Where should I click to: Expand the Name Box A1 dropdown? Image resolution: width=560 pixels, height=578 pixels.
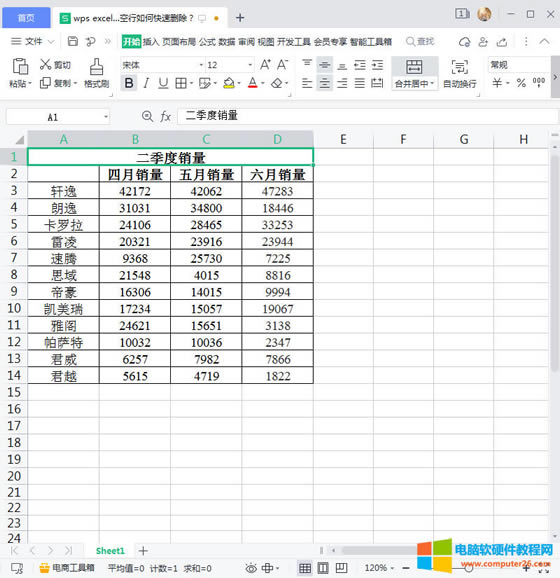point(106,117)
